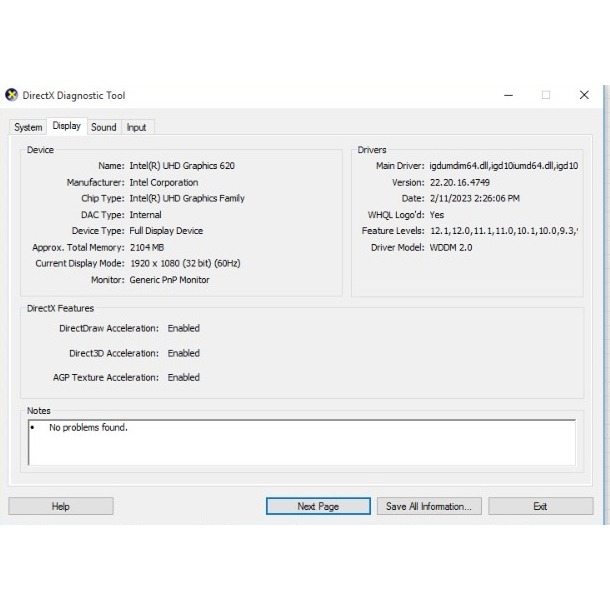Click the 'DirectX Features' group label
Viewport: 610px width, 610px height.
click(60, 309)
